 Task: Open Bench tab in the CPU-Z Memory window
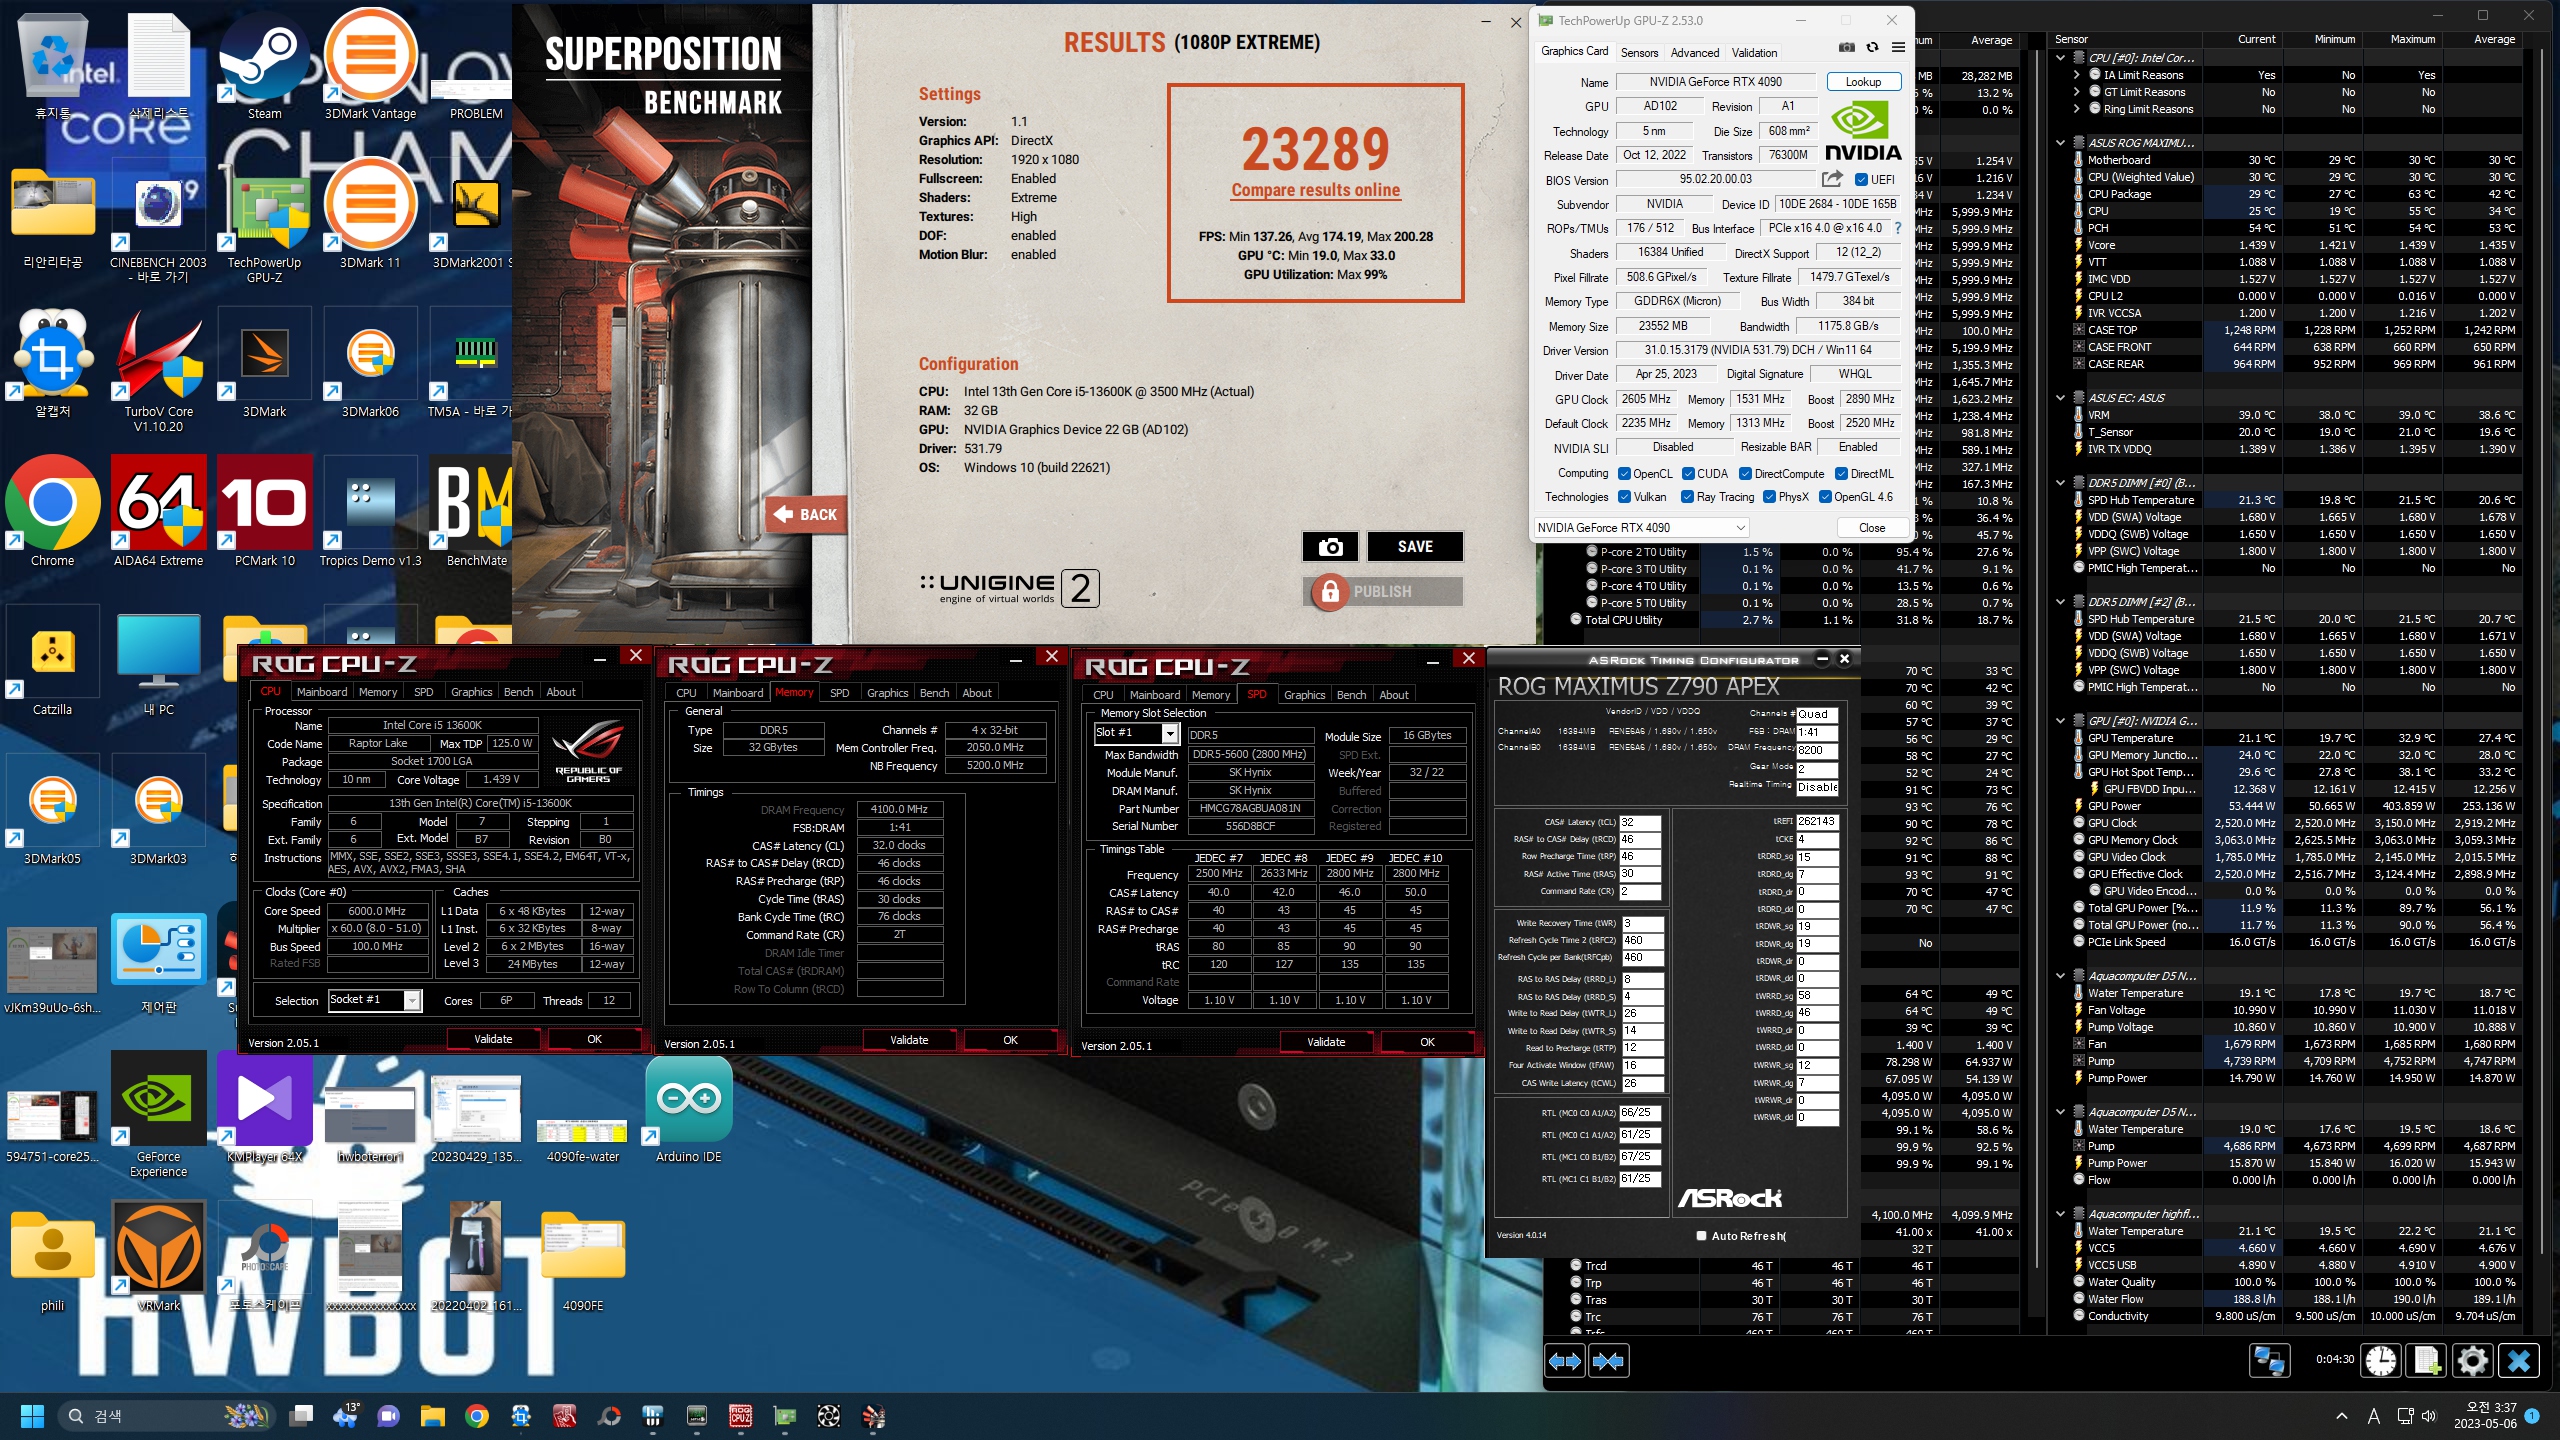pyautogui.click(x=935, y=693)
